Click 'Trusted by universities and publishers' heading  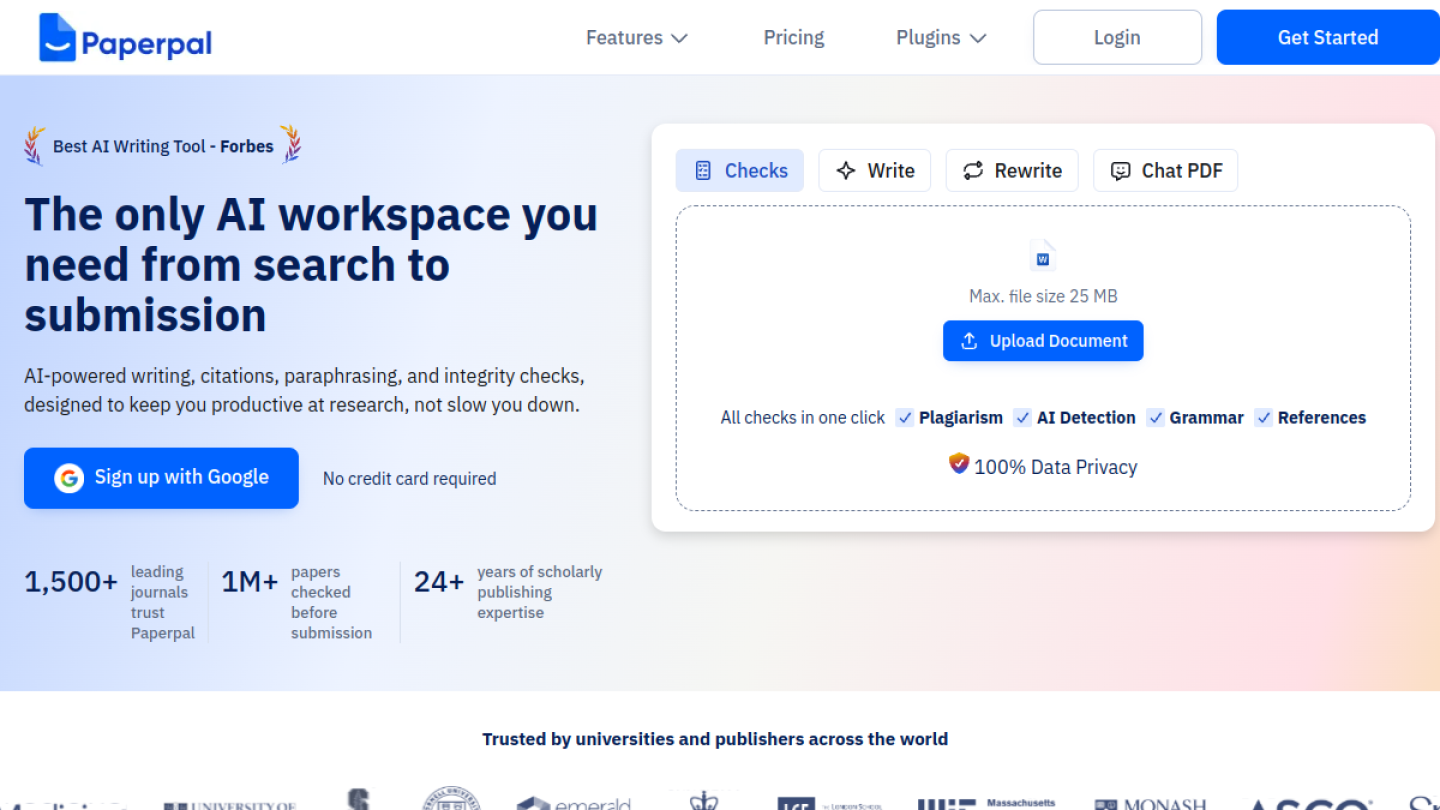tap(715, 740)
